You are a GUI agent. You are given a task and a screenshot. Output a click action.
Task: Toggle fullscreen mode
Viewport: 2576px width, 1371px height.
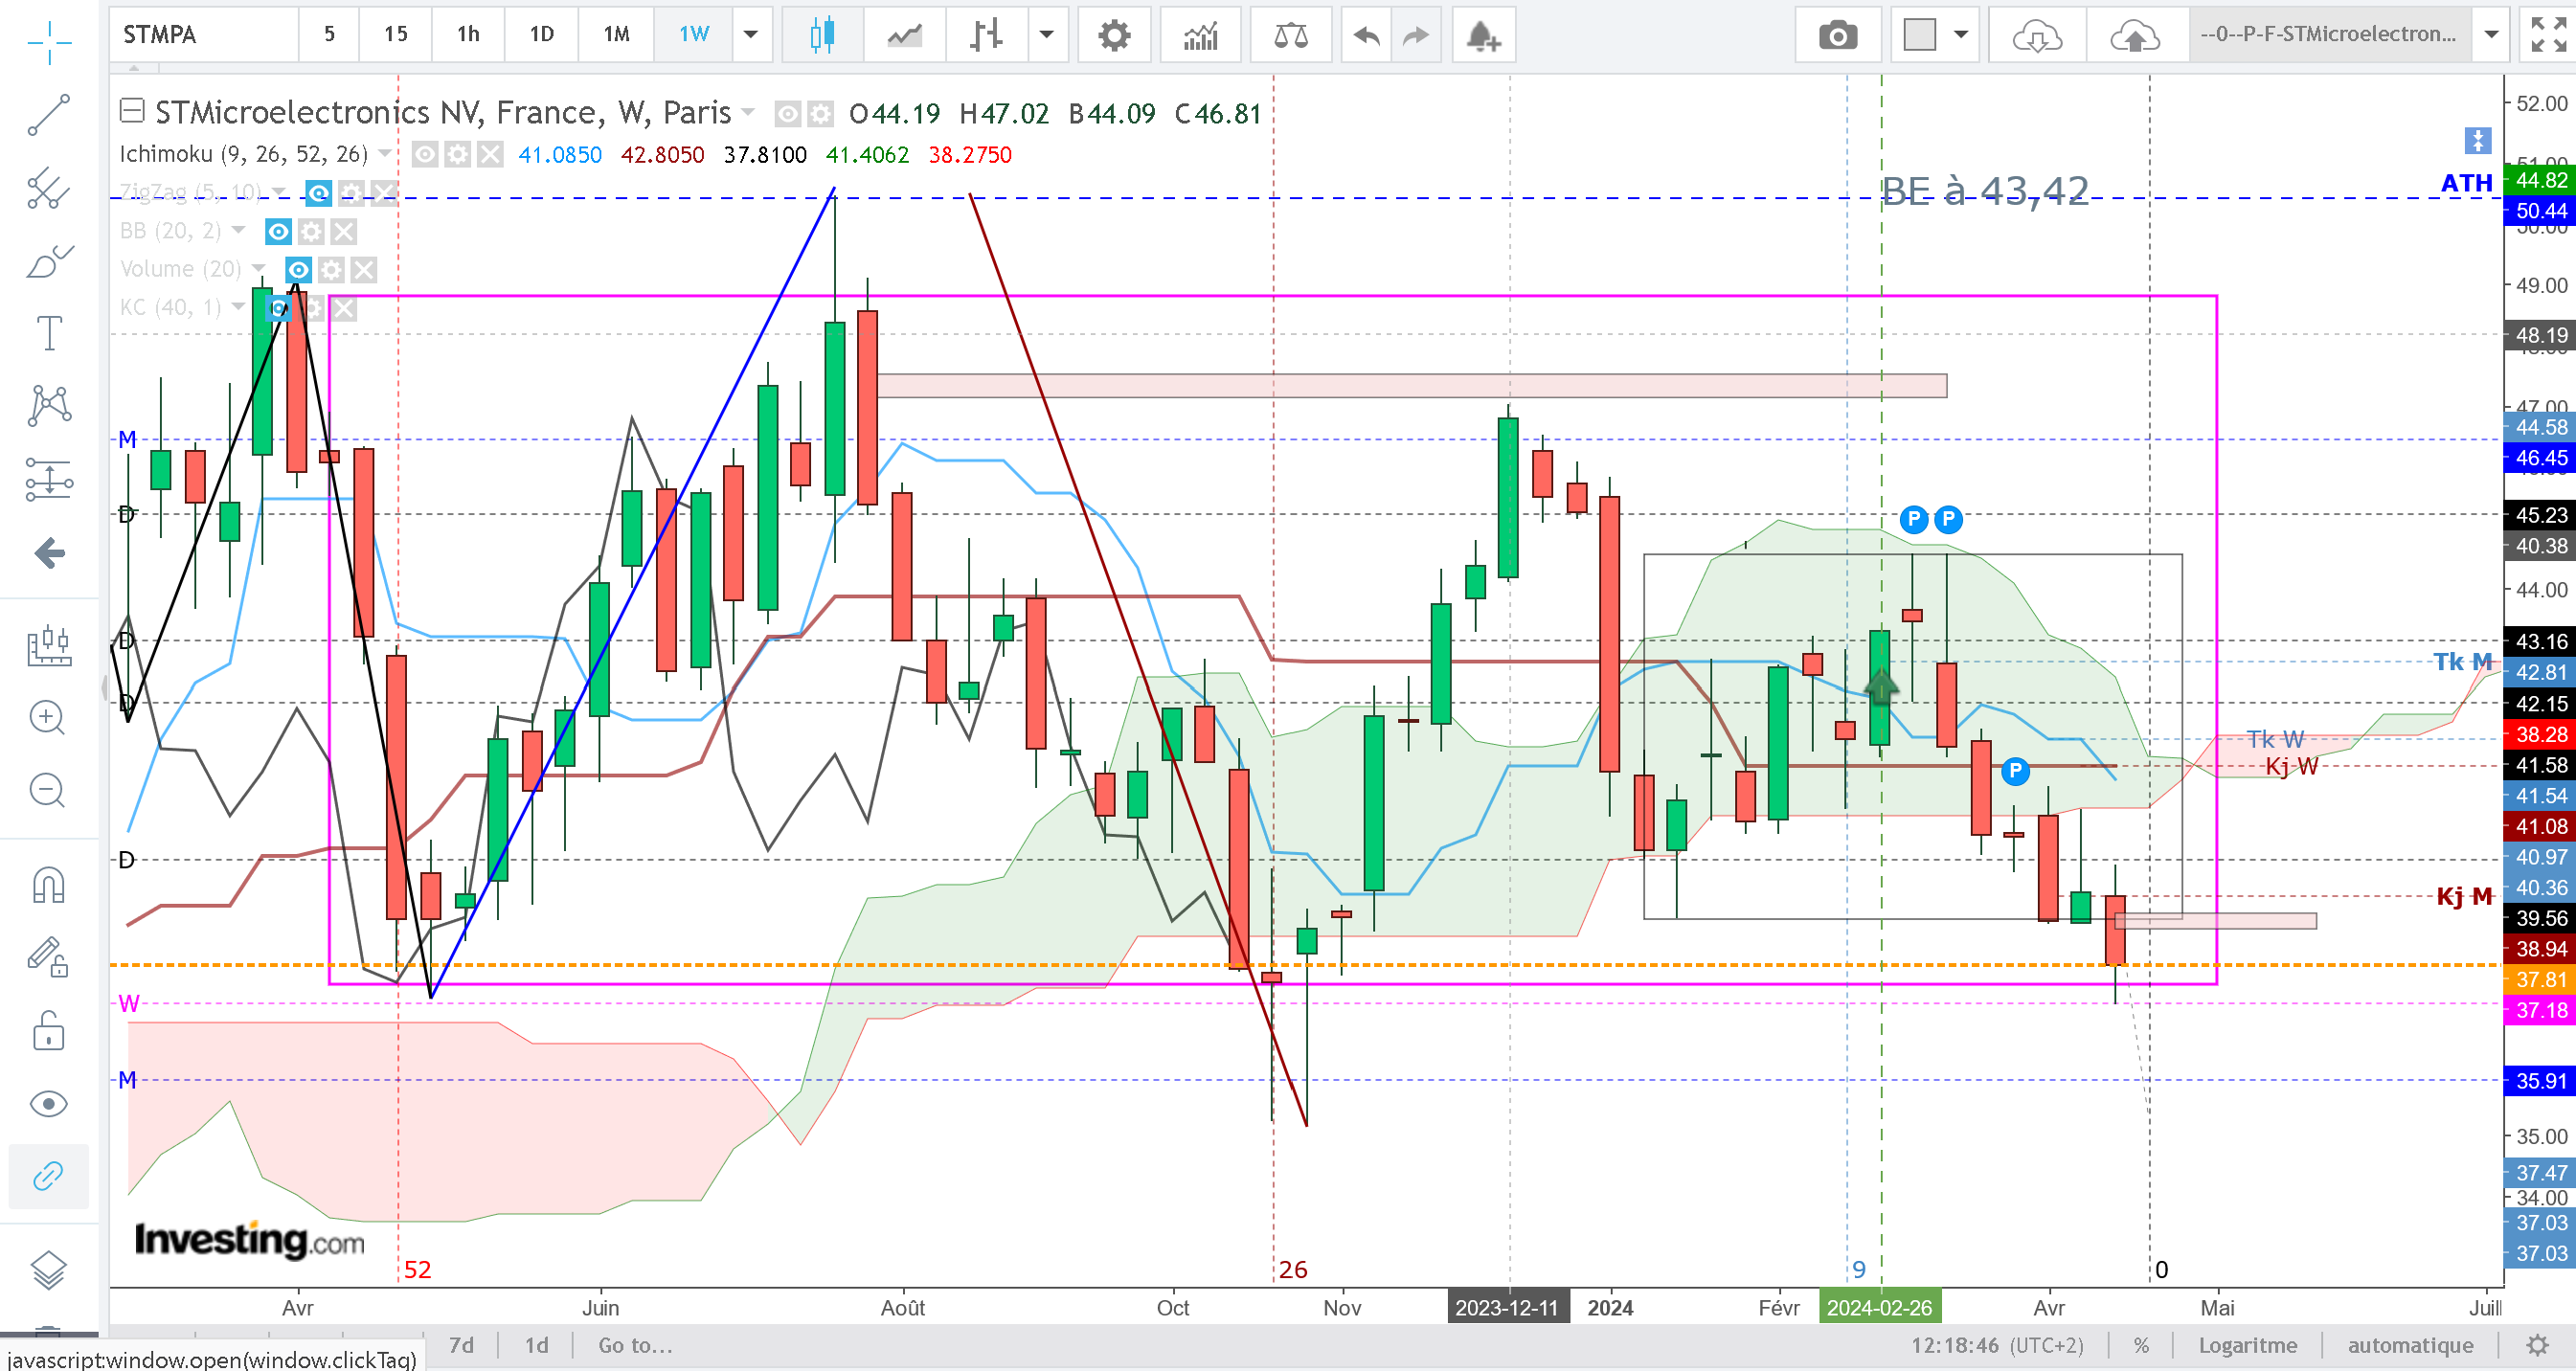pos(2548,35)
